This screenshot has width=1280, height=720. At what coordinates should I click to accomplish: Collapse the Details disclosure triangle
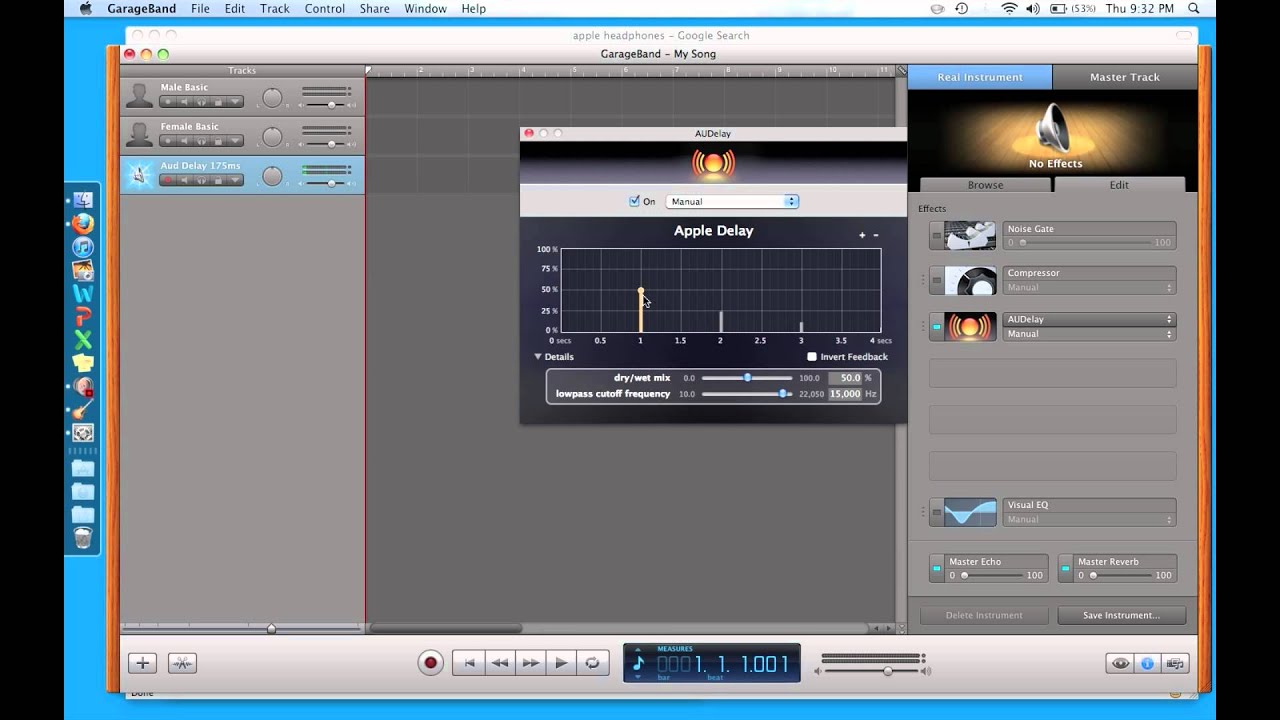[538, 357]
